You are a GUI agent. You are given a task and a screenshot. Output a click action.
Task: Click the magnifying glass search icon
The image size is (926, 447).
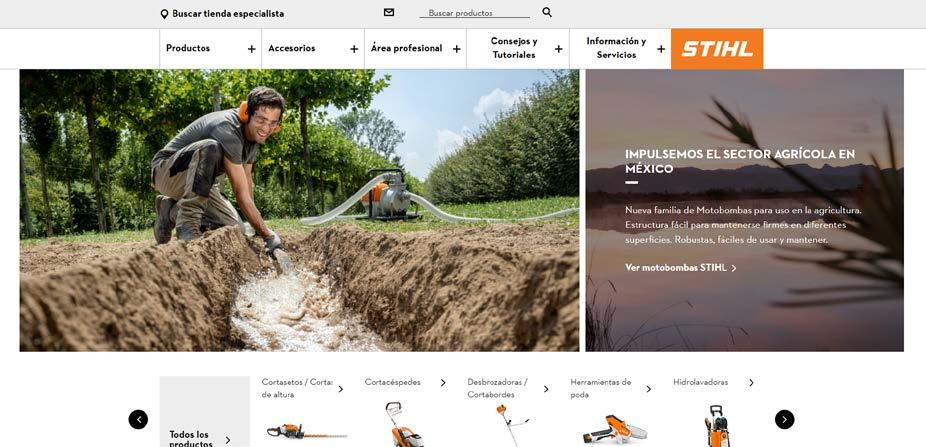(547, 12)
